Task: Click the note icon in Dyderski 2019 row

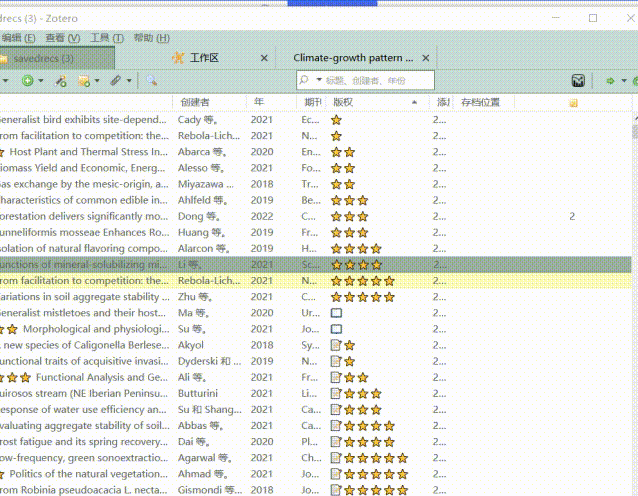Action: (336, 361)
